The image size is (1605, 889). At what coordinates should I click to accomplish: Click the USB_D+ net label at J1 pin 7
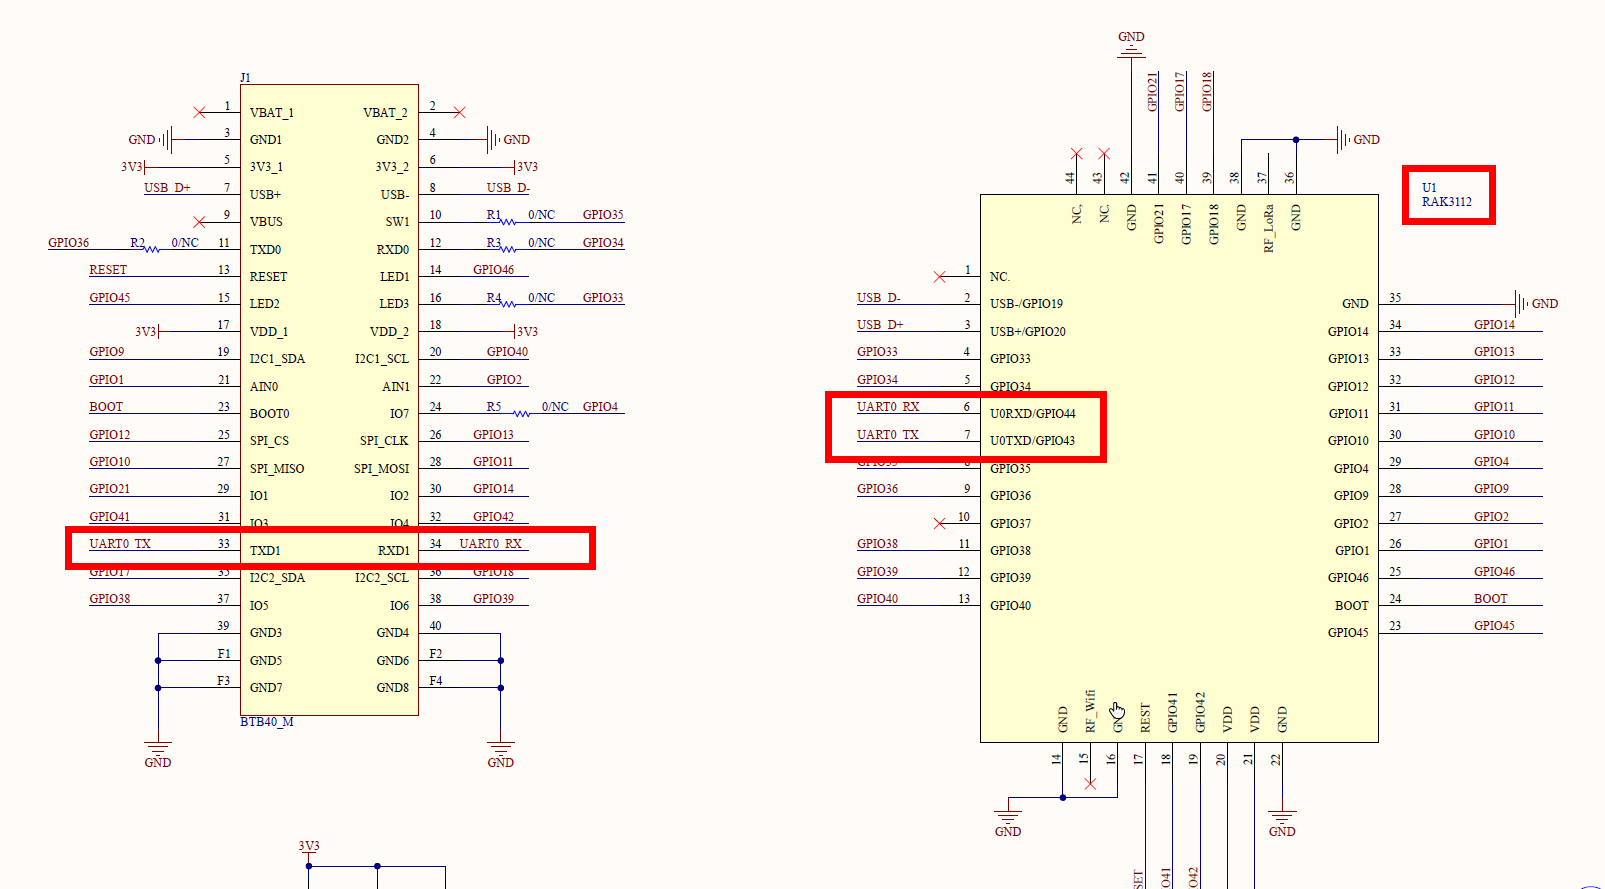pyautogui.click(x=167, y=188)
